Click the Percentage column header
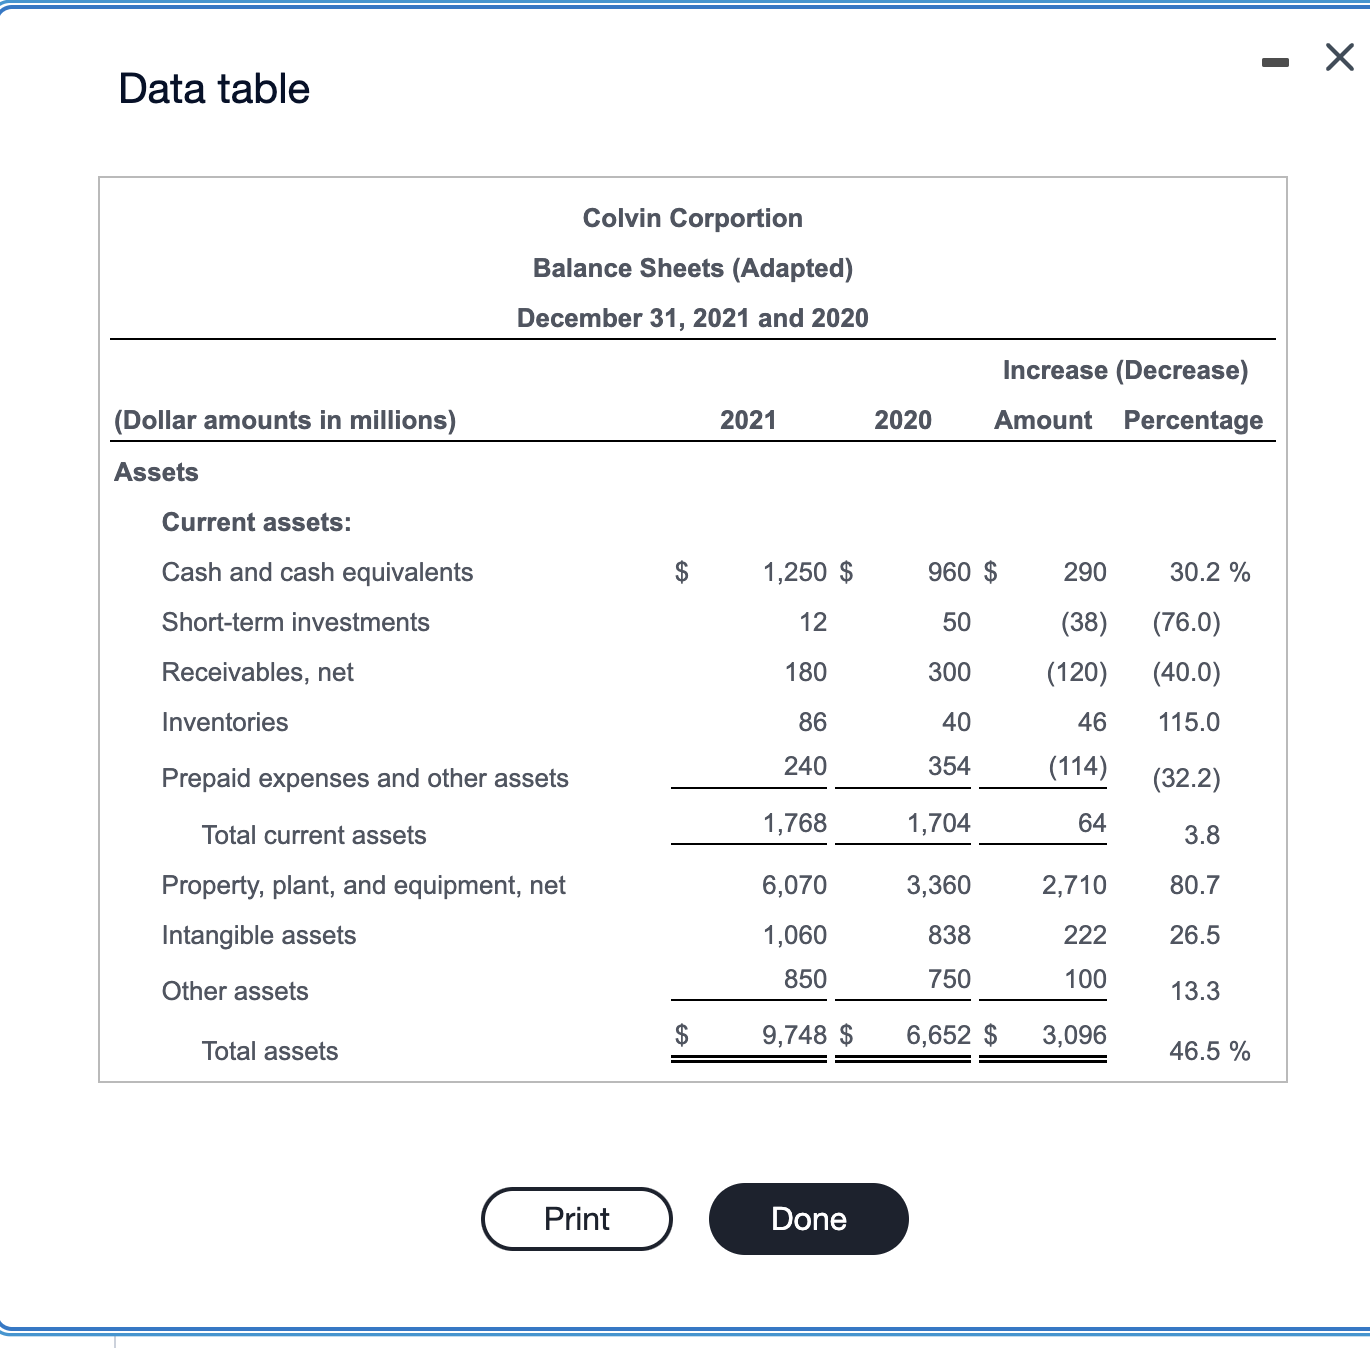This screenshot has width=1370, height=1348. click(x=1192, y=420)
